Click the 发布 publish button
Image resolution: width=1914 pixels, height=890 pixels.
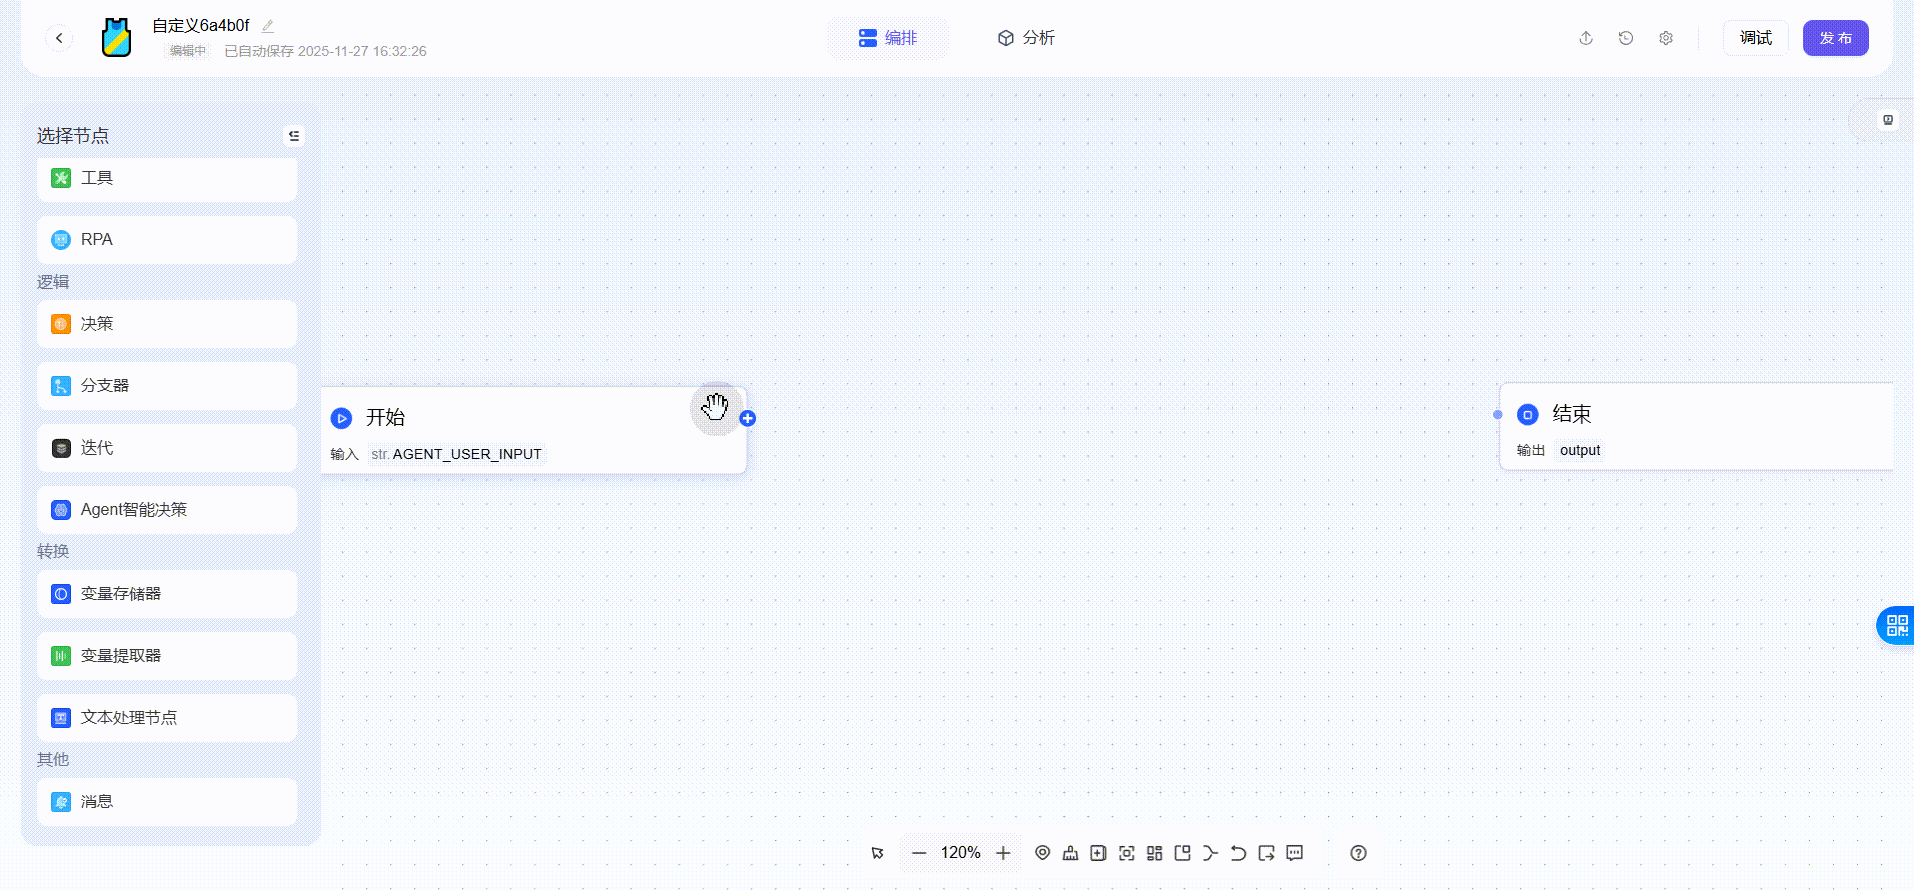coord(1835,38)
